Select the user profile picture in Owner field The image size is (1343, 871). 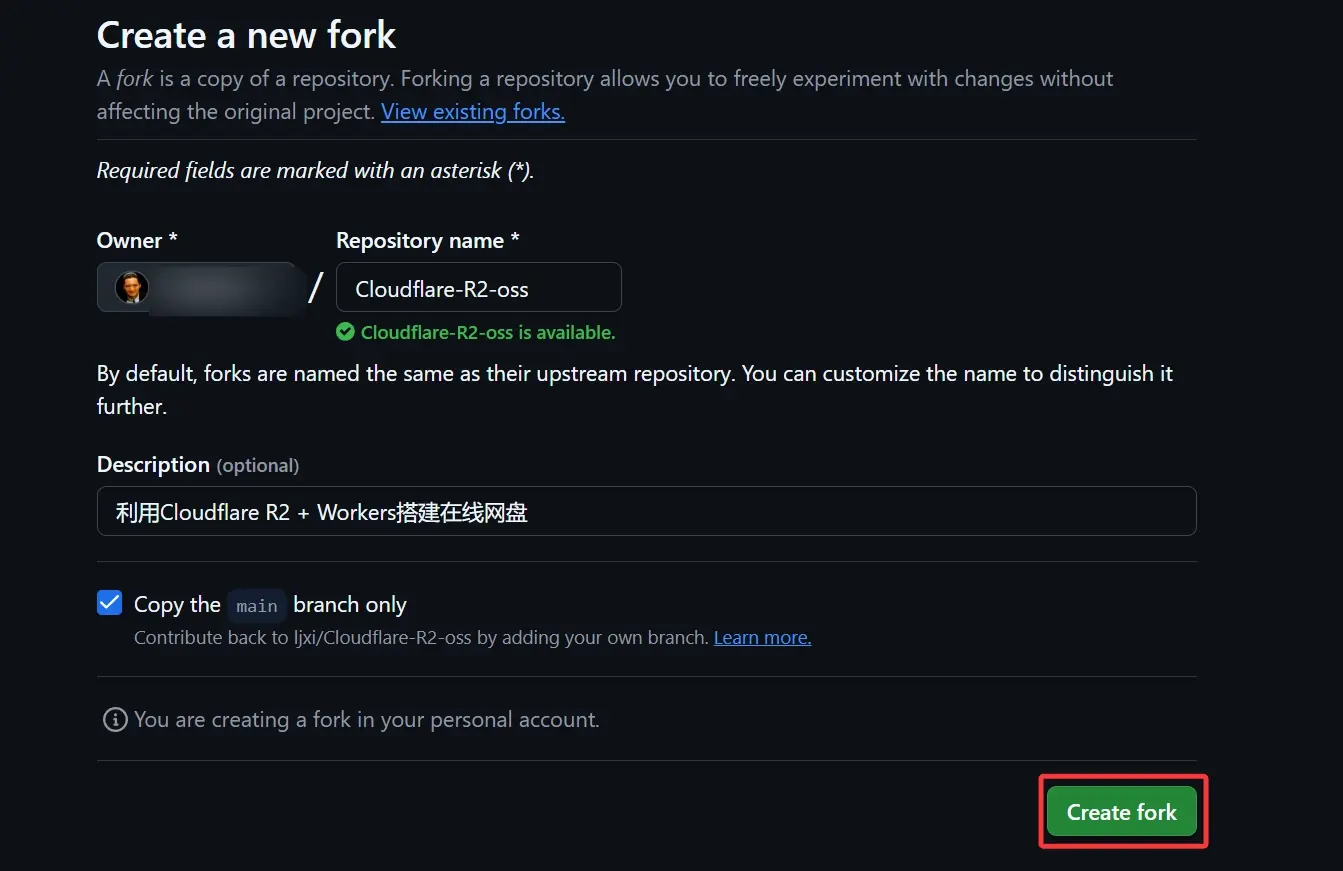(x=130, y=287)
